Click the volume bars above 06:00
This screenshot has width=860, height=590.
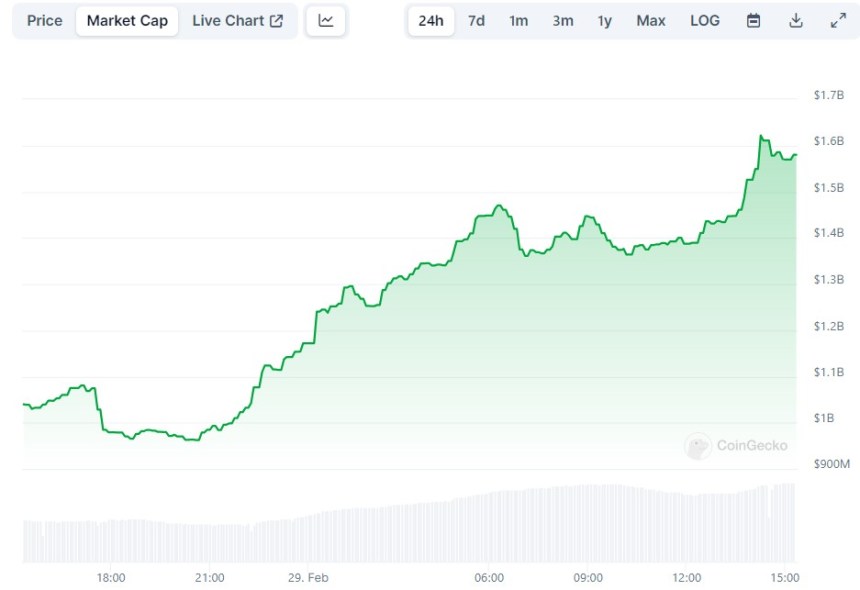490,525
